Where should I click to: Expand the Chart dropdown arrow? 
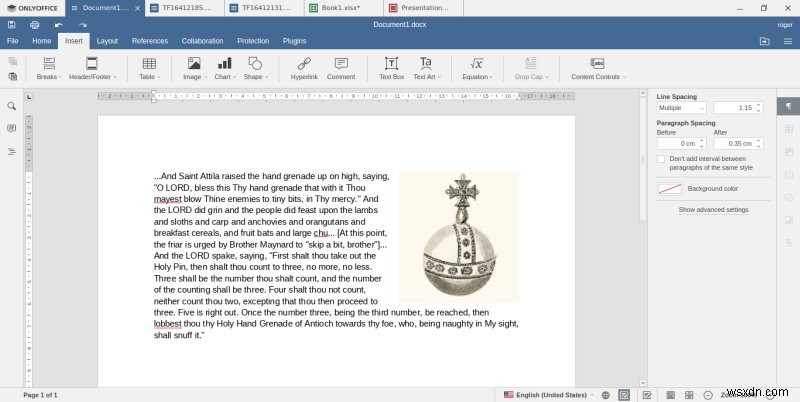point(234,77)
